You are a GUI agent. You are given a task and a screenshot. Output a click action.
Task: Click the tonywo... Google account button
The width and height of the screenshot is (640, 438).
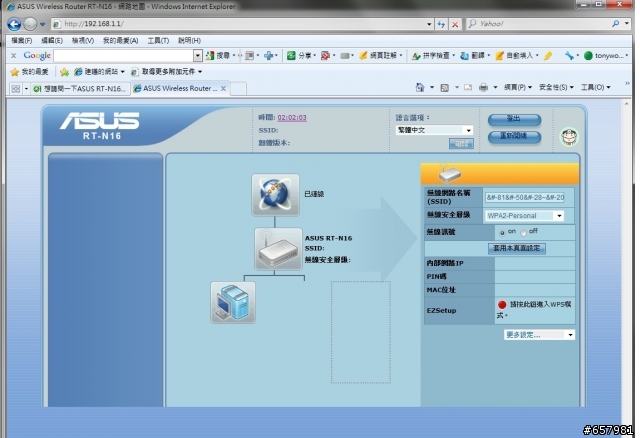tap(606, 56)
